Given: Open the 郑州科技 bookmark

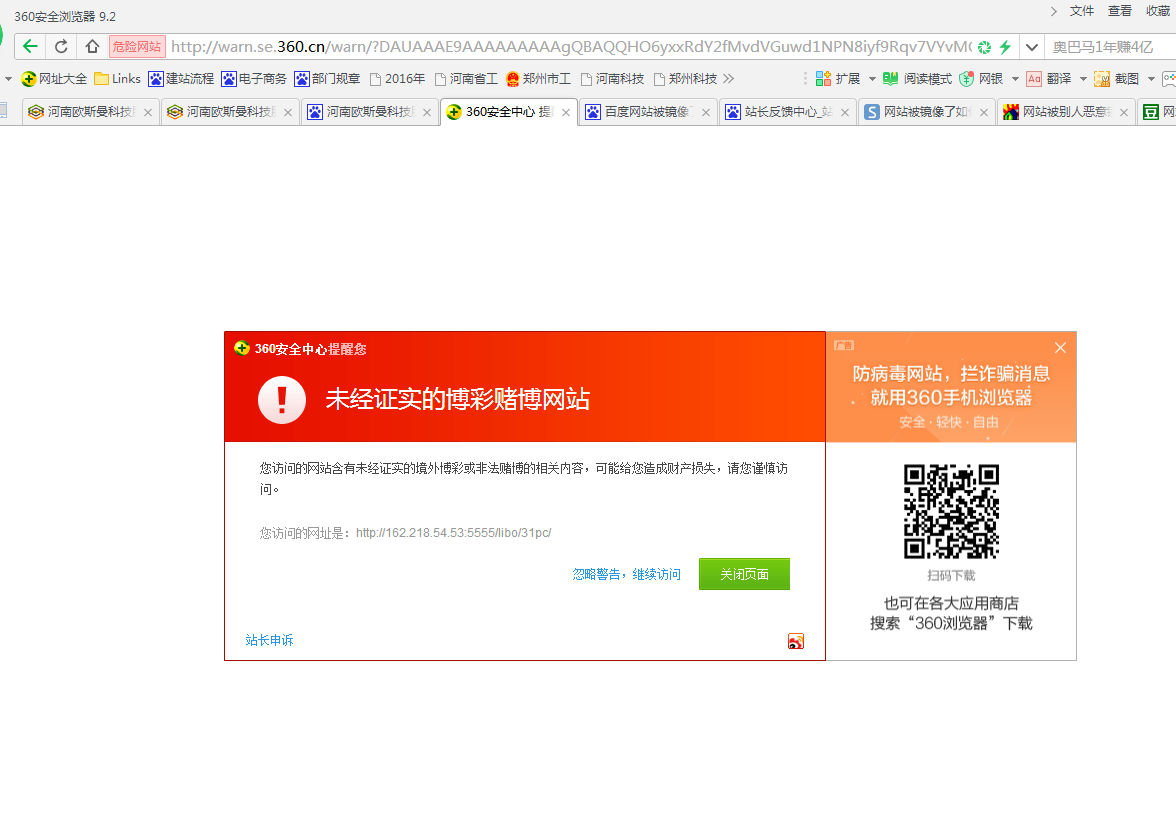Looking at the screenshot, I should point(686,79).
